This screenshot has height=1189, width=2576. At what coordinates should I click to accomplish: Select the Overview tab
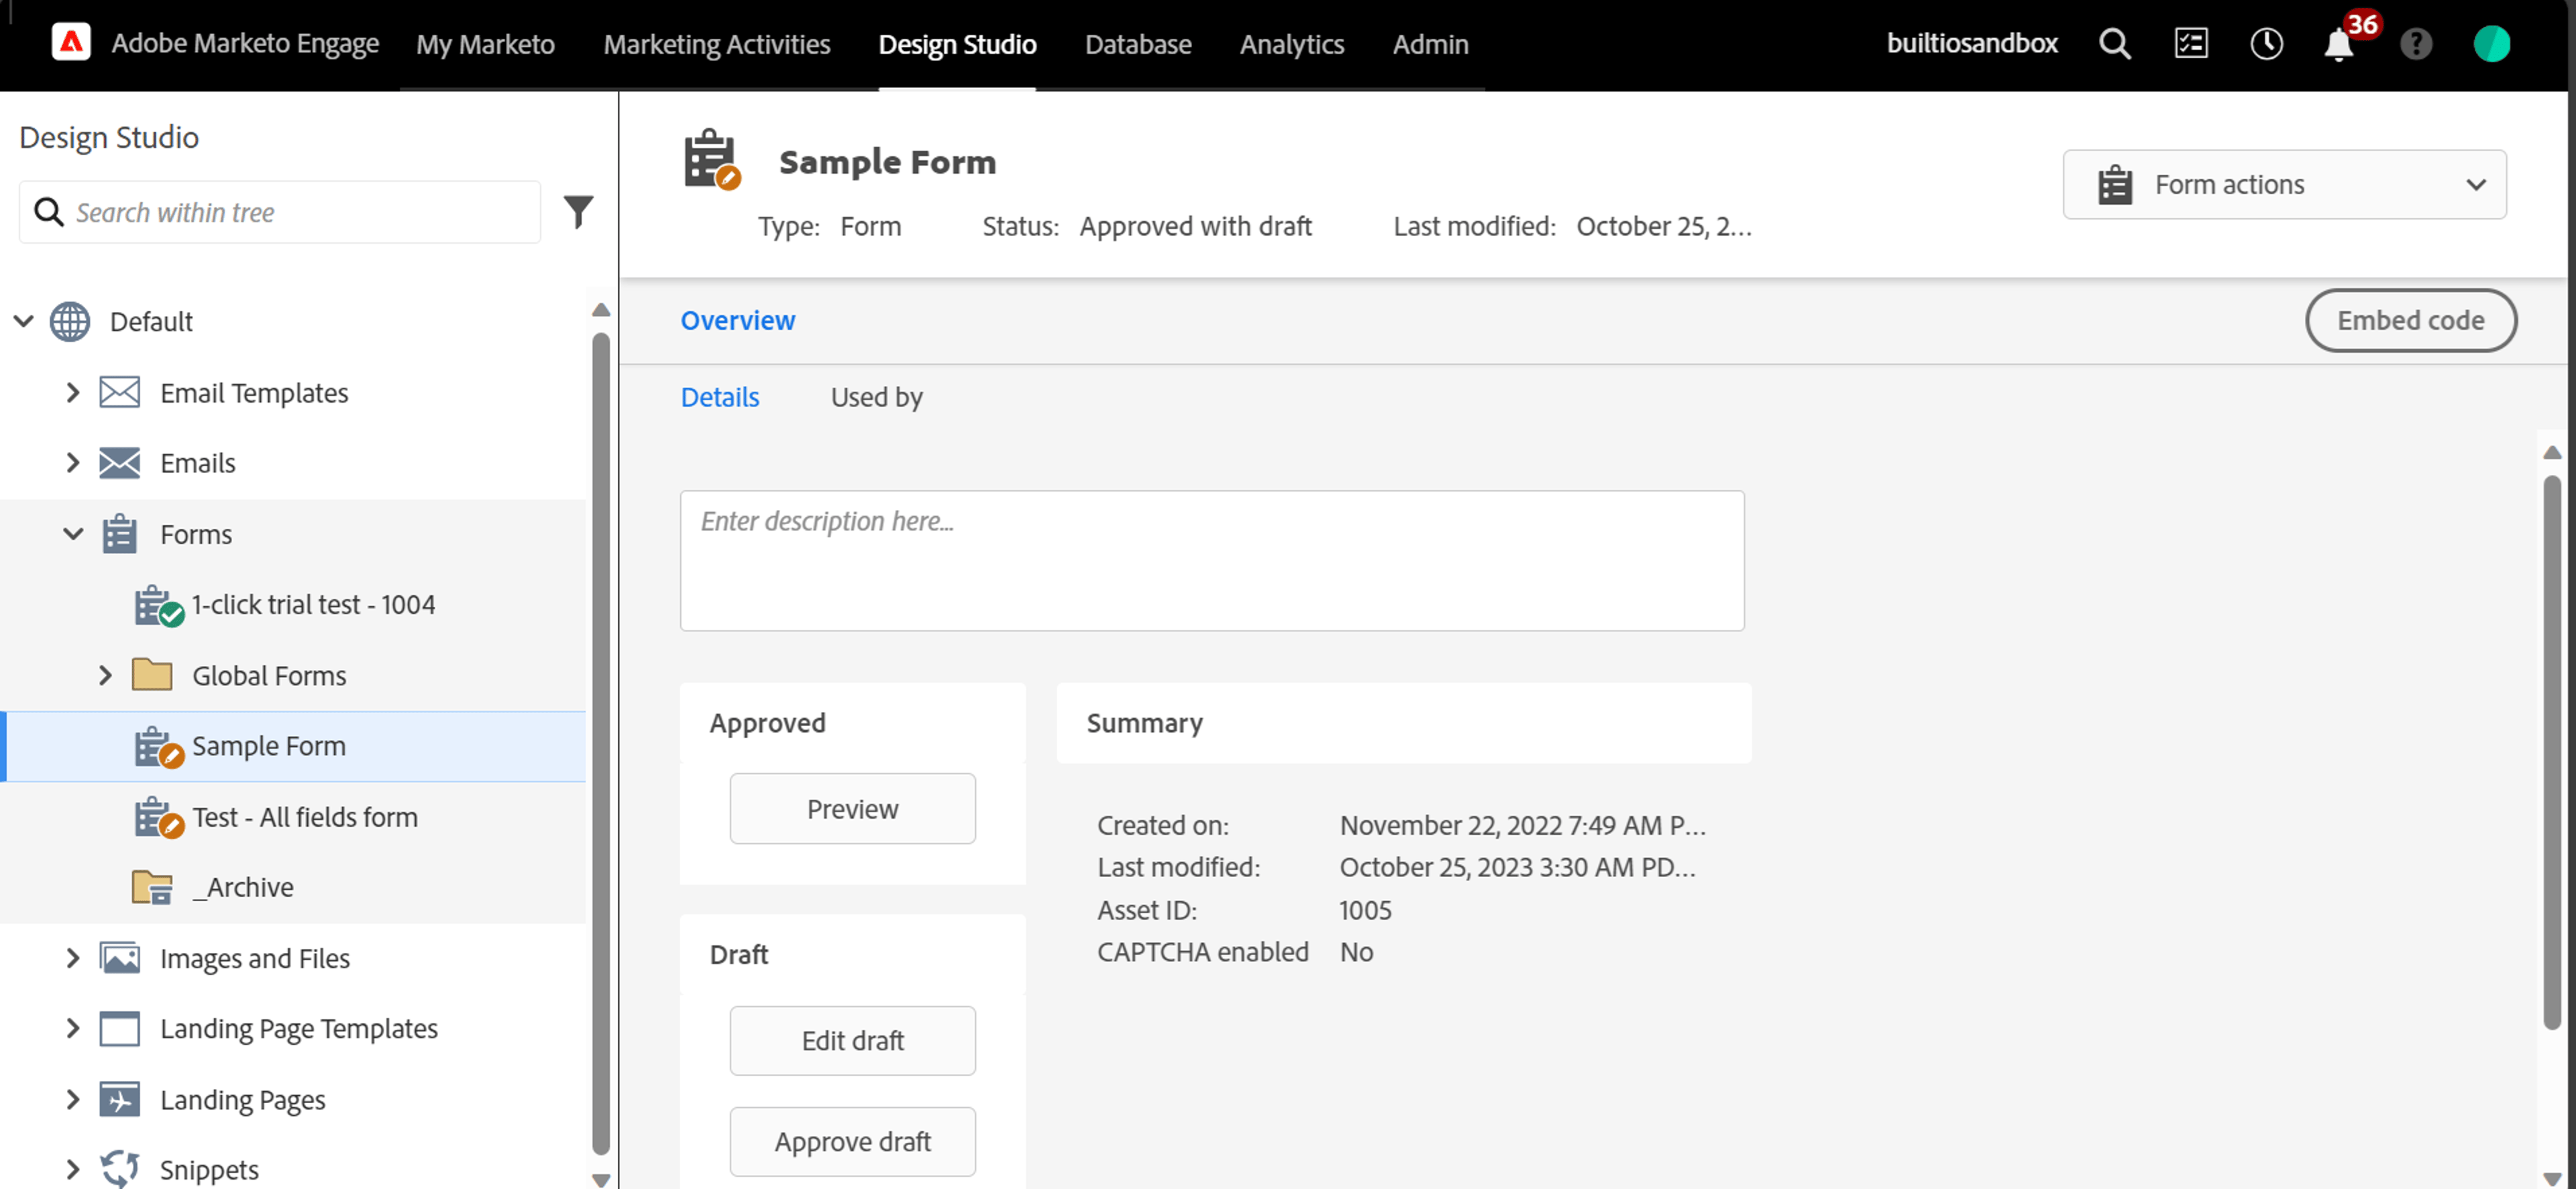coord(738,320)
